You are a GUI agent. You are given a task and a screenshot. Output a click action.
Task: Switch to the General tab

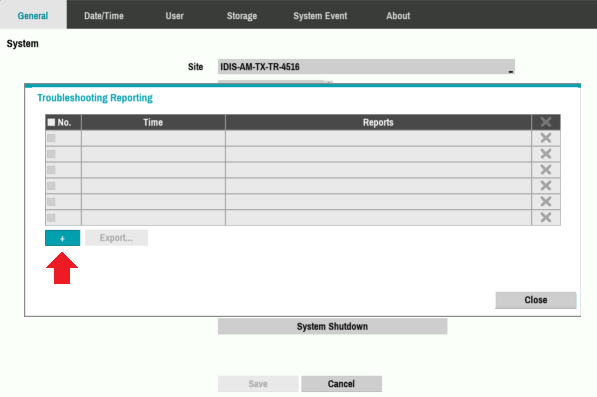coord(33,15)
